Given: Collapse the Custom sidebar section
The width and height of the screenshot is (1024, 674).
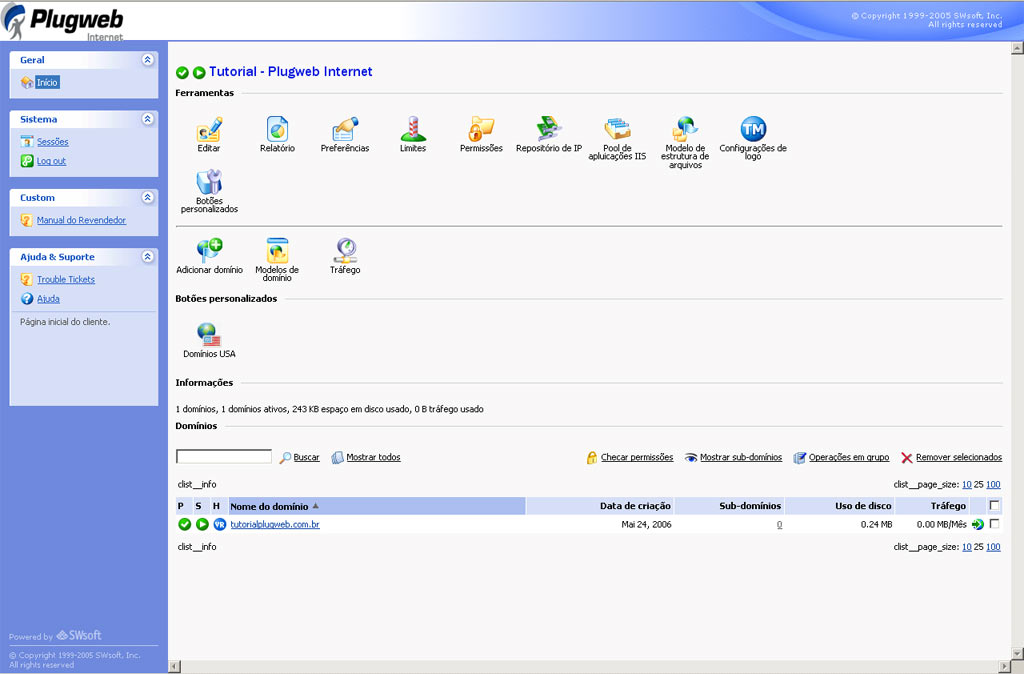Looking at the screenshot, I should (x=148, y=197).
